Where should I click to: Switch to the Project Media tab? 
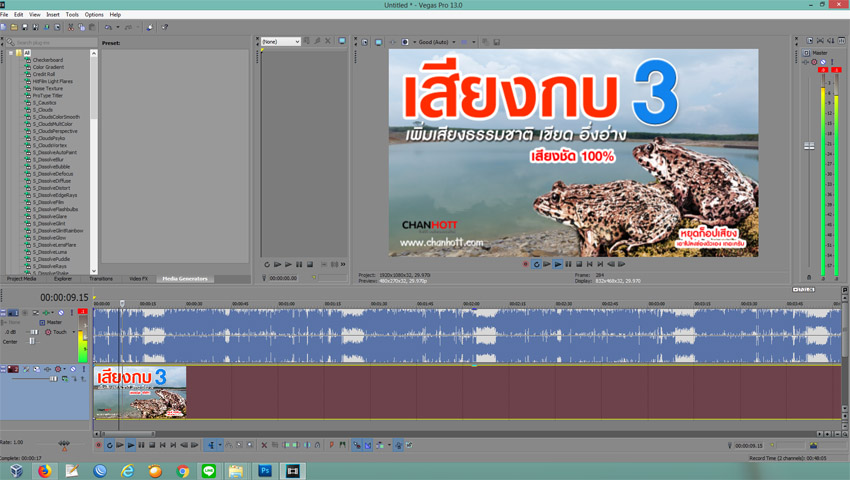(x=21, y=279)
